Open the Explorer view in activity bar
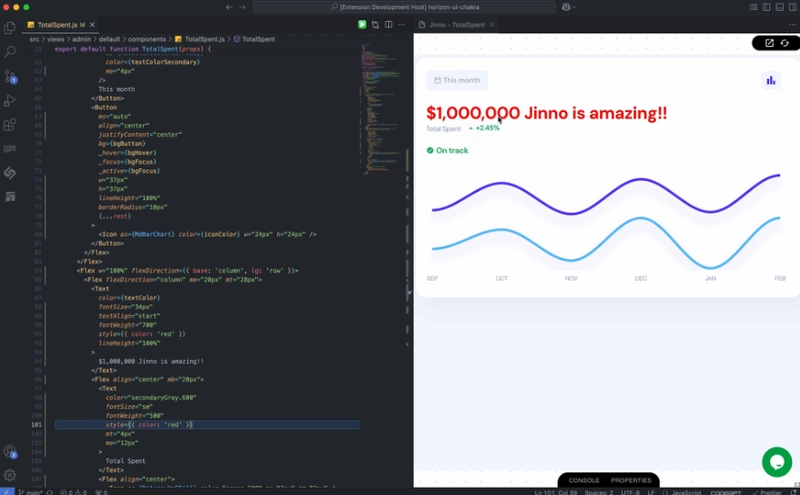Image resolution: width=800 pixels, height=495 pixels. 10,28
